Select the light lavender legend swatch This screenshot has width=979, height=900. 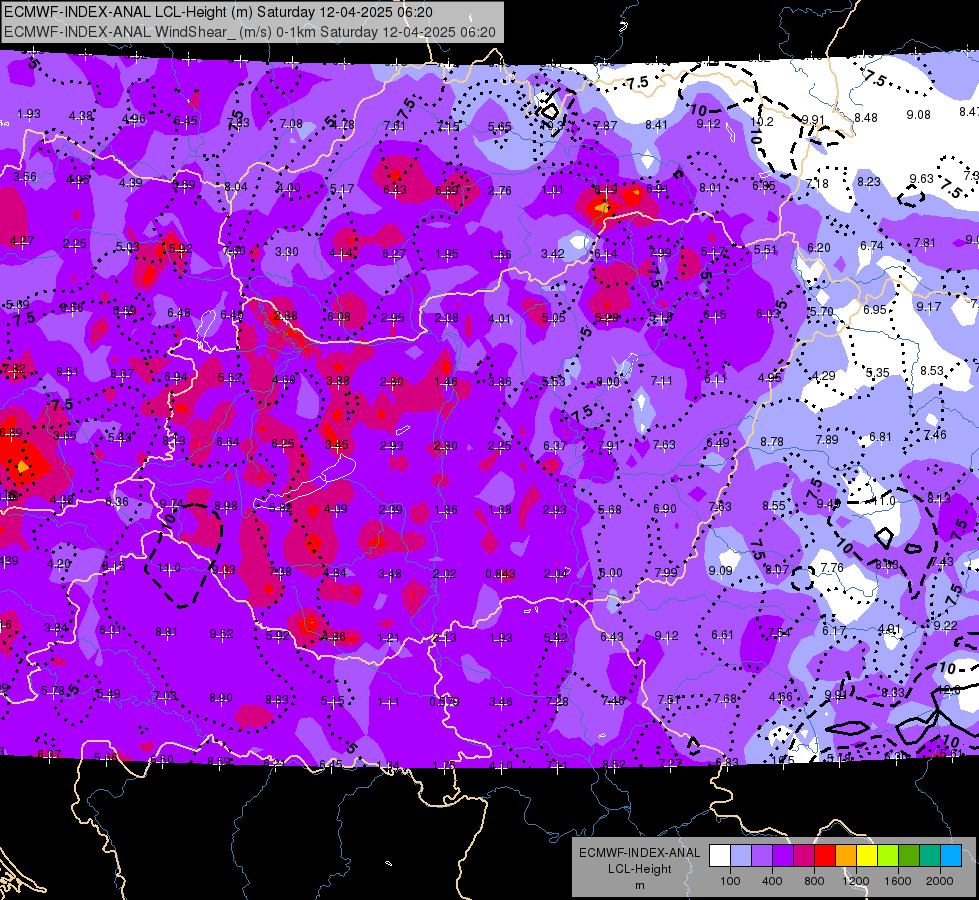click(741, 856)
